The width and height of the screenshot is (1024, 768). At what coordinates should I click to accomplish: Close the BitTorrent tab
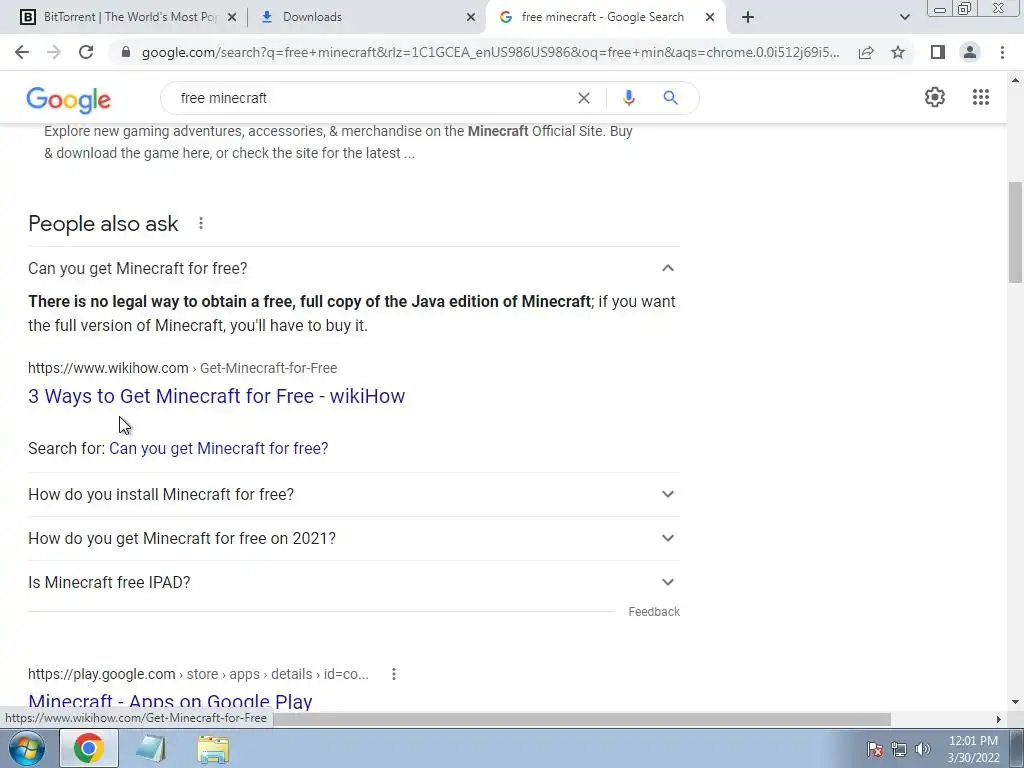point(231,18)
